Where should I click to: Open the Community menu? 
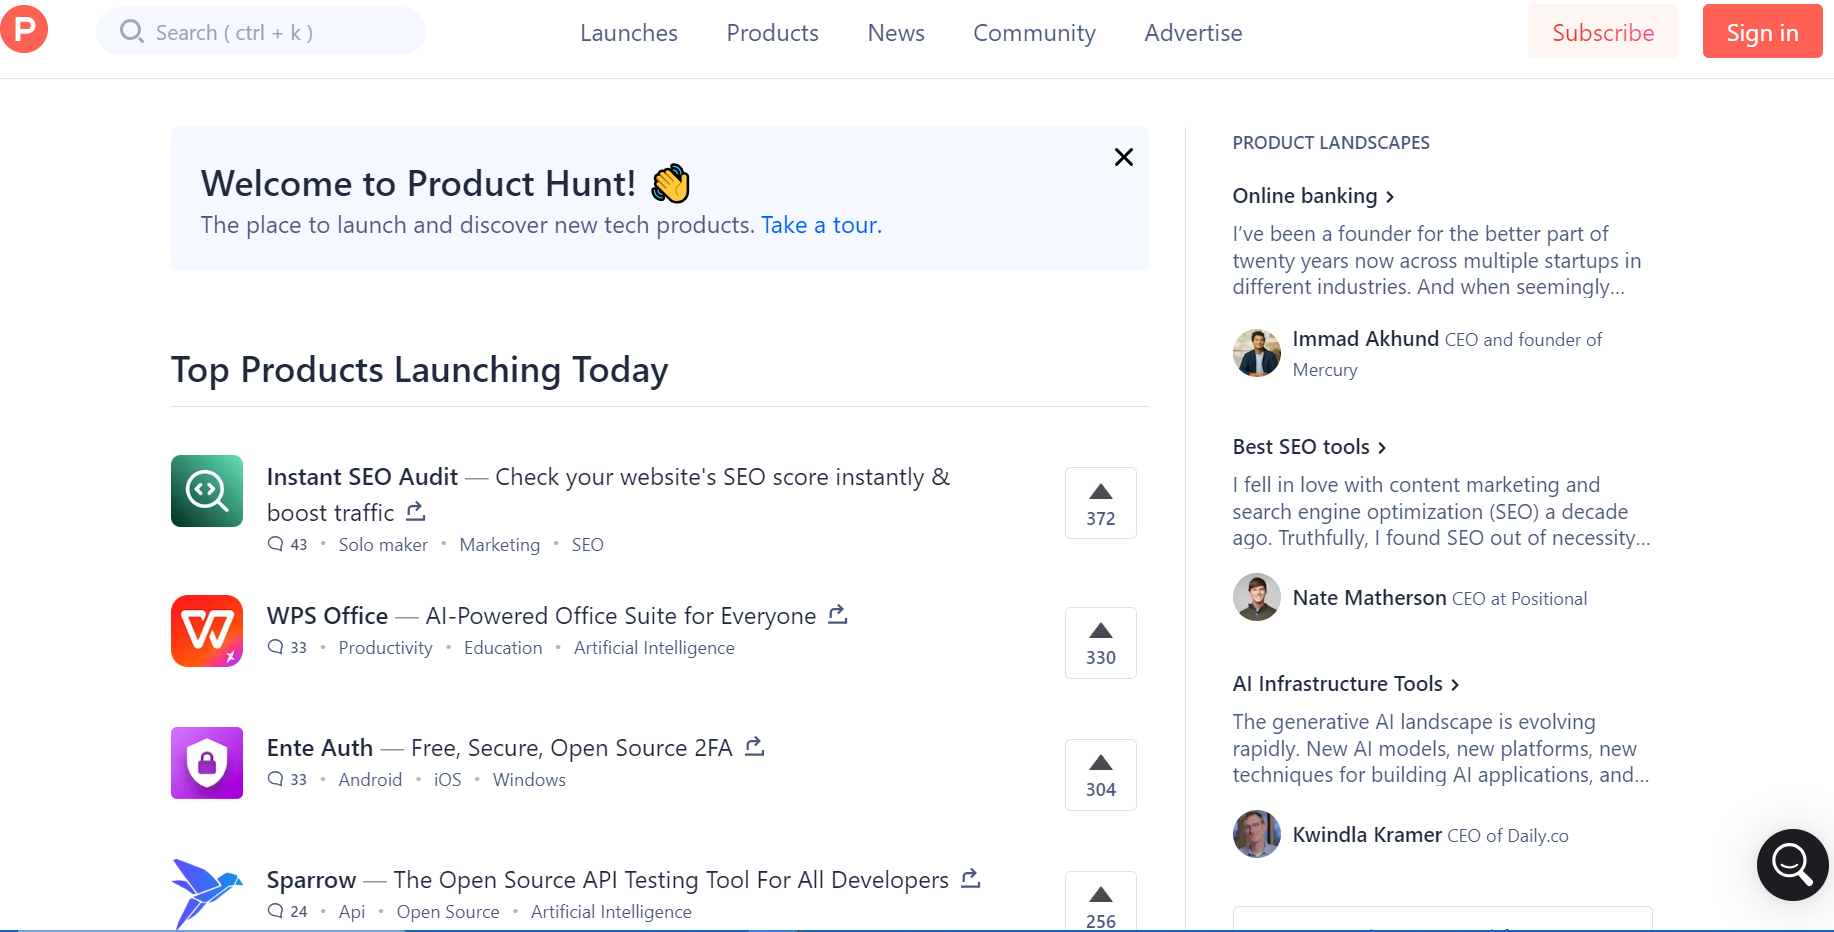point(1035,33)
